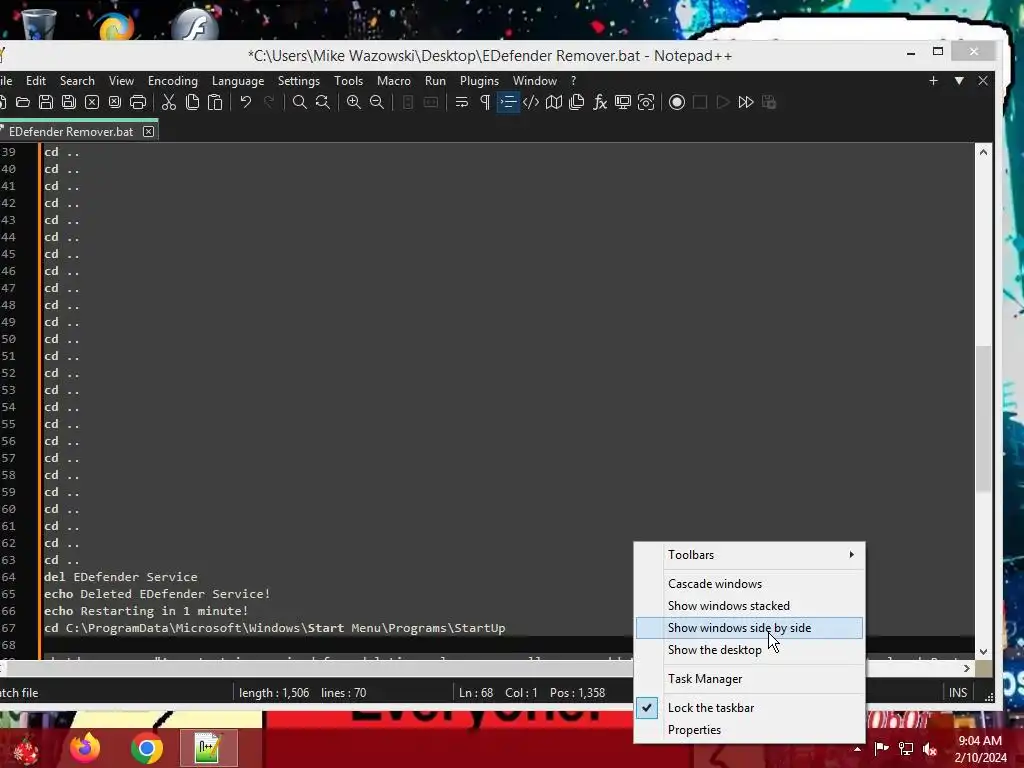This screenshot has height=768, width=1024.
Task: Expand the Toolbars submenu
Action: tap(749, 555)
